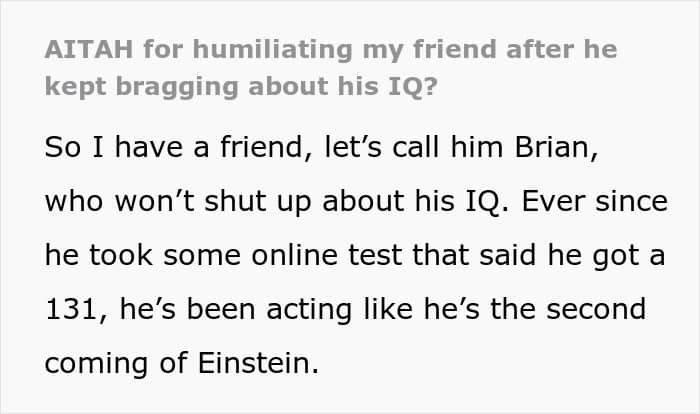Click the word "took" in the body
The image size is (700, 414).
[119, 256]
